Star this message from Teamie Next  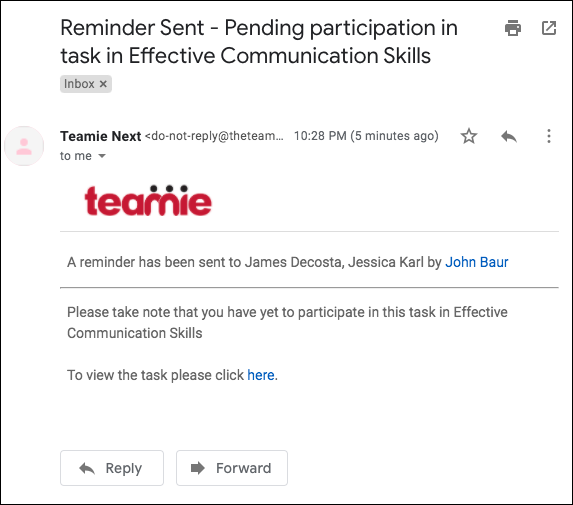[x=469, y=136]
